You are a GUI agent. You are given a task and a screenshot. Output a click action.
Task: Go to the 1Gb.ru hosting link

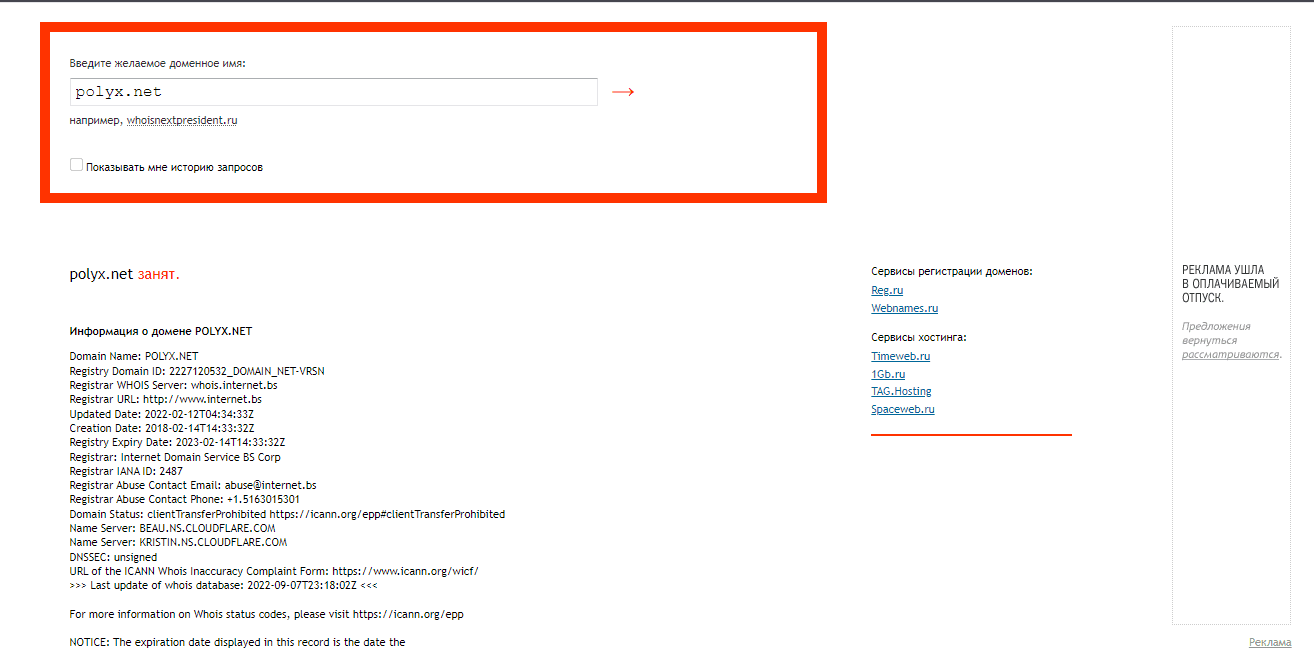click(x=888, y=374)
